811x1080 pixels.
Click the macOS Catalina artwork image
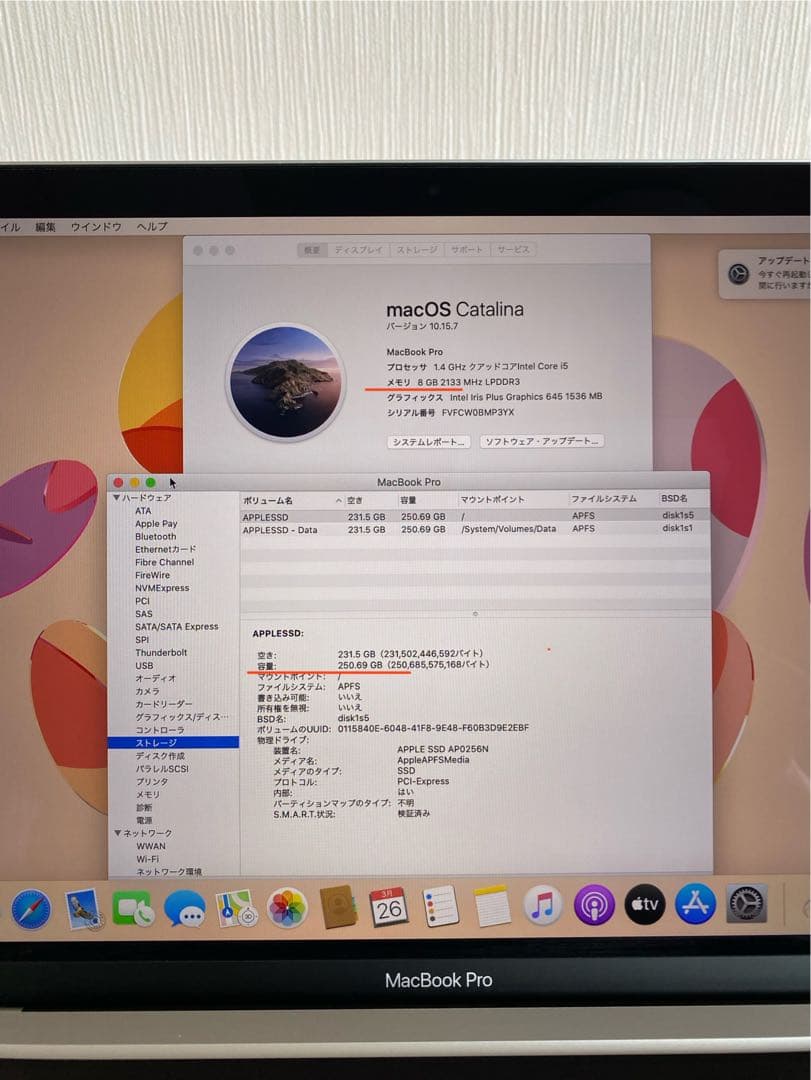point(286,382)
